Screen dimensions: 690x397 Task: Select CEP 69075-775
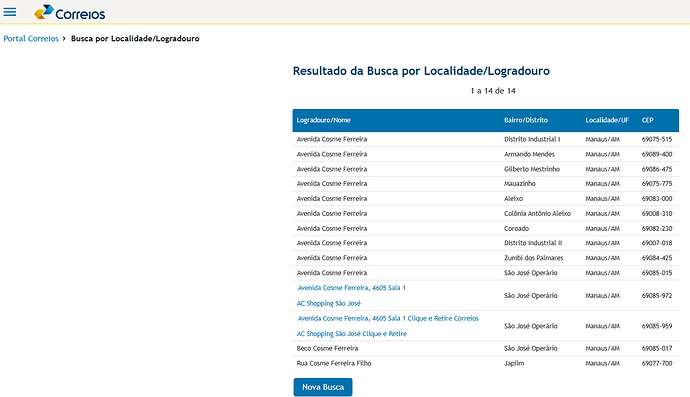[657, 184]
